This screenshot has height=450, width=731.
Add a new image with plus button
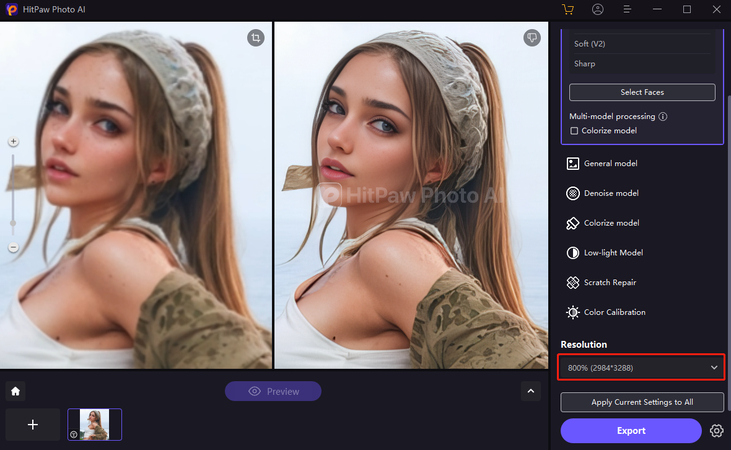[x=33, y=424]
